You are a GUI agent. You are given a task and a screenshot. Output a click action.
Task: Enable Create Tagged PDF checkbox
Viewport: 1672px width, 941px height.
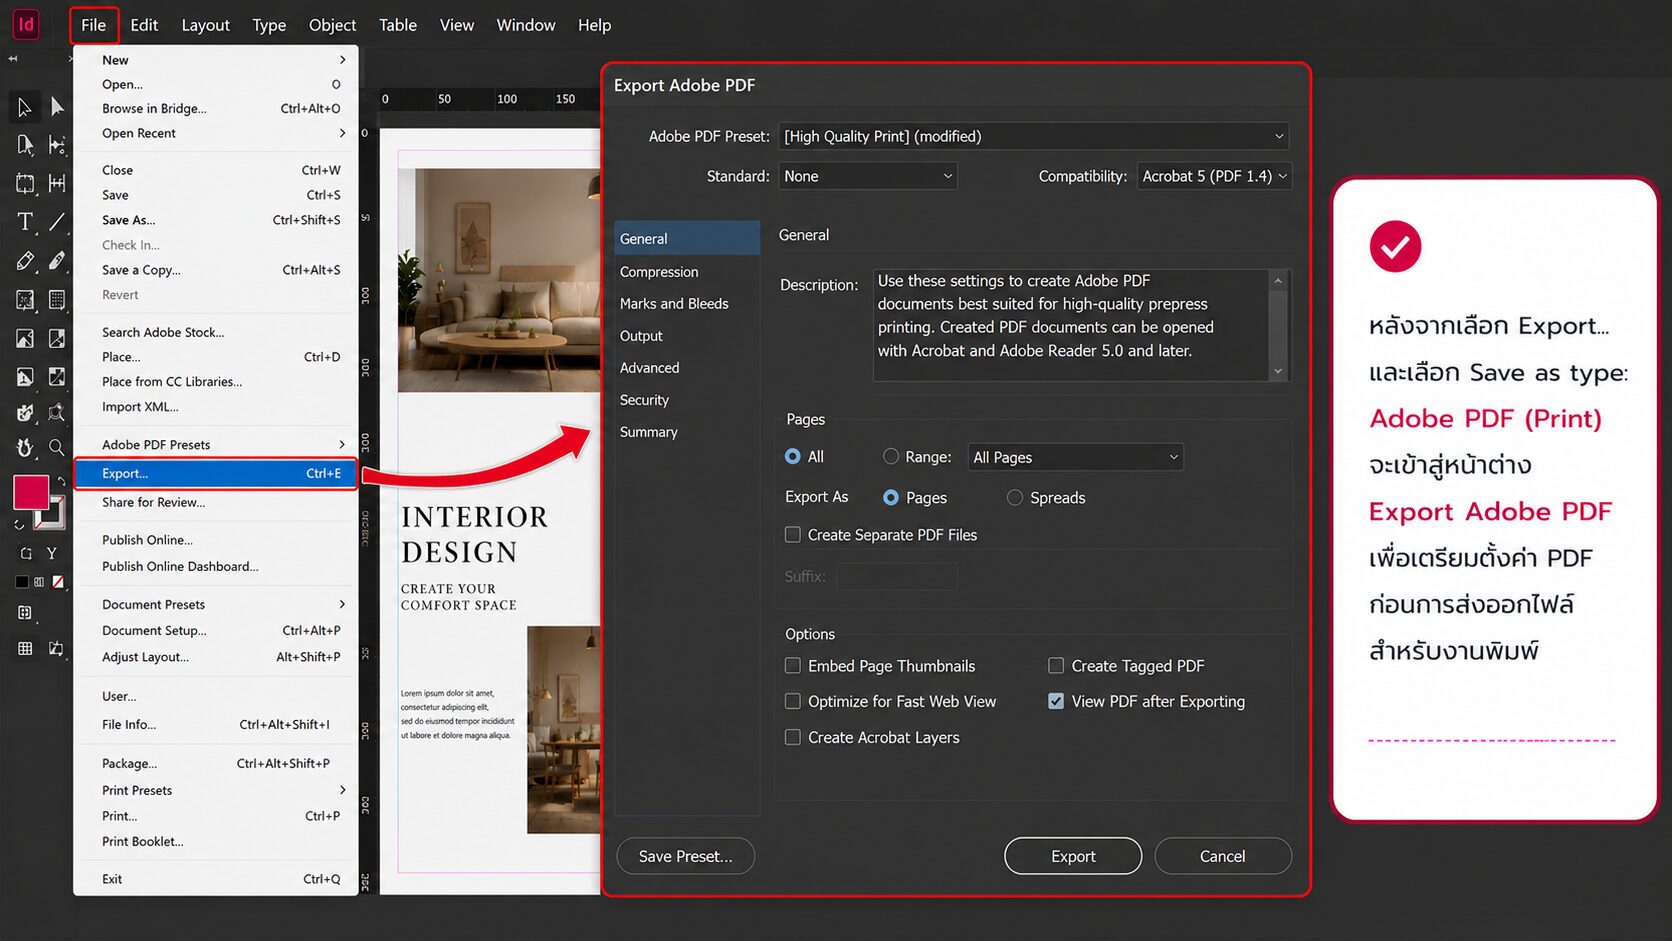point(1056,666)
